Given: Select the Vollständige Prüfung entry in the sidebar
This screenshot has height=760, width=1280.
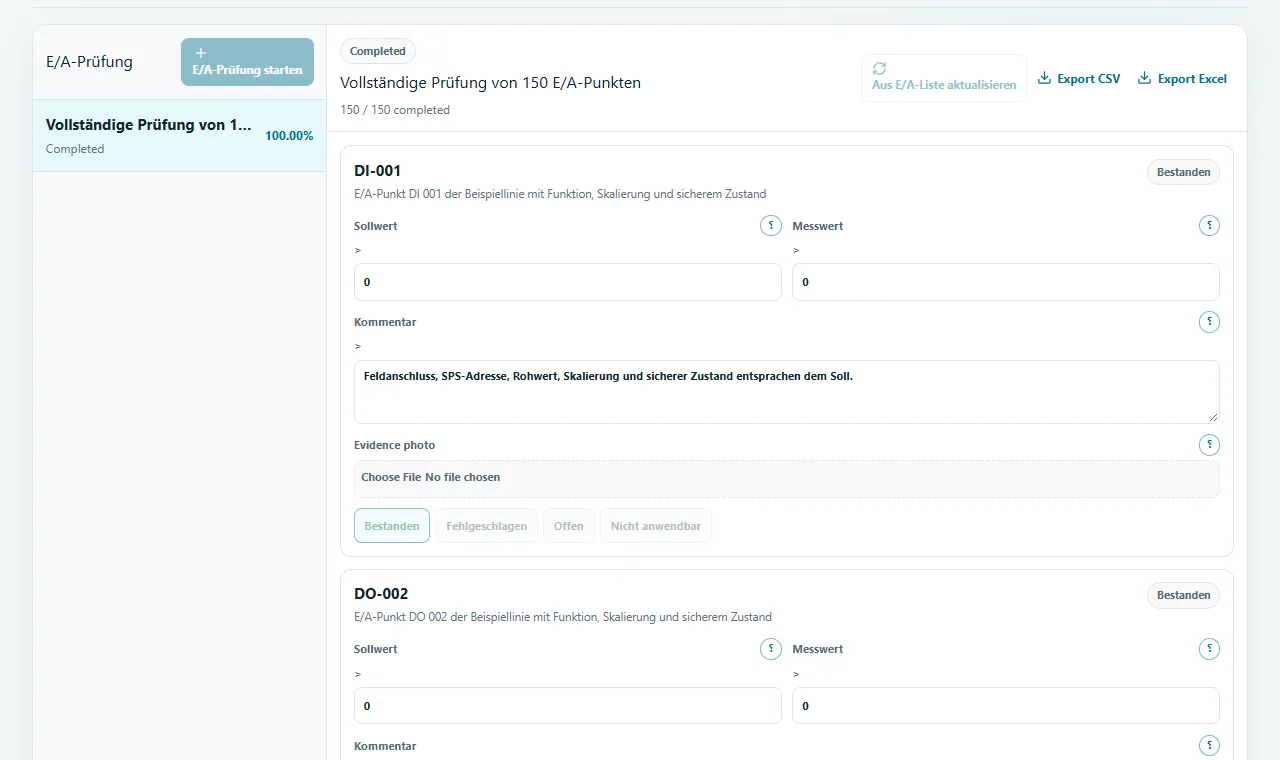Looking at the screenshot, I should coord(180,136).
